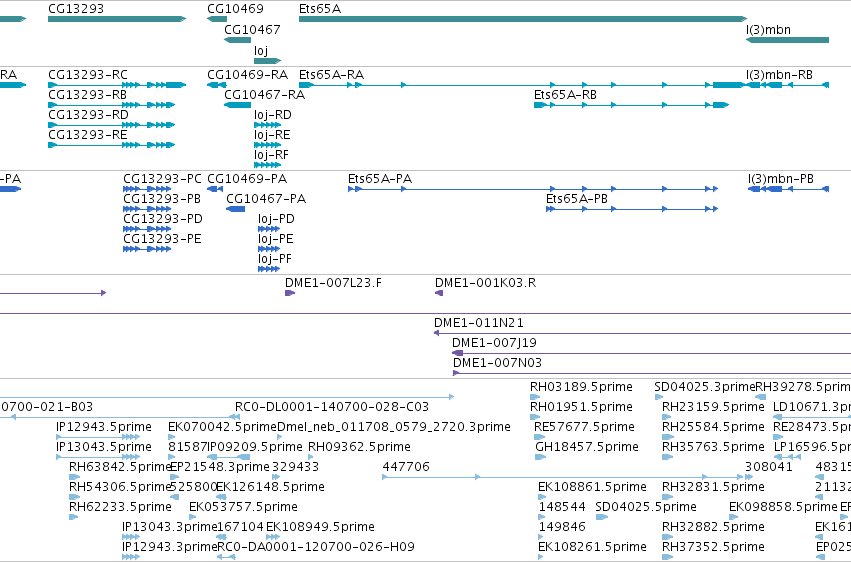The width and height of the screenshot is (851, 562).
Task: Select EST RH01951.5prime
Action: [581, 407]
